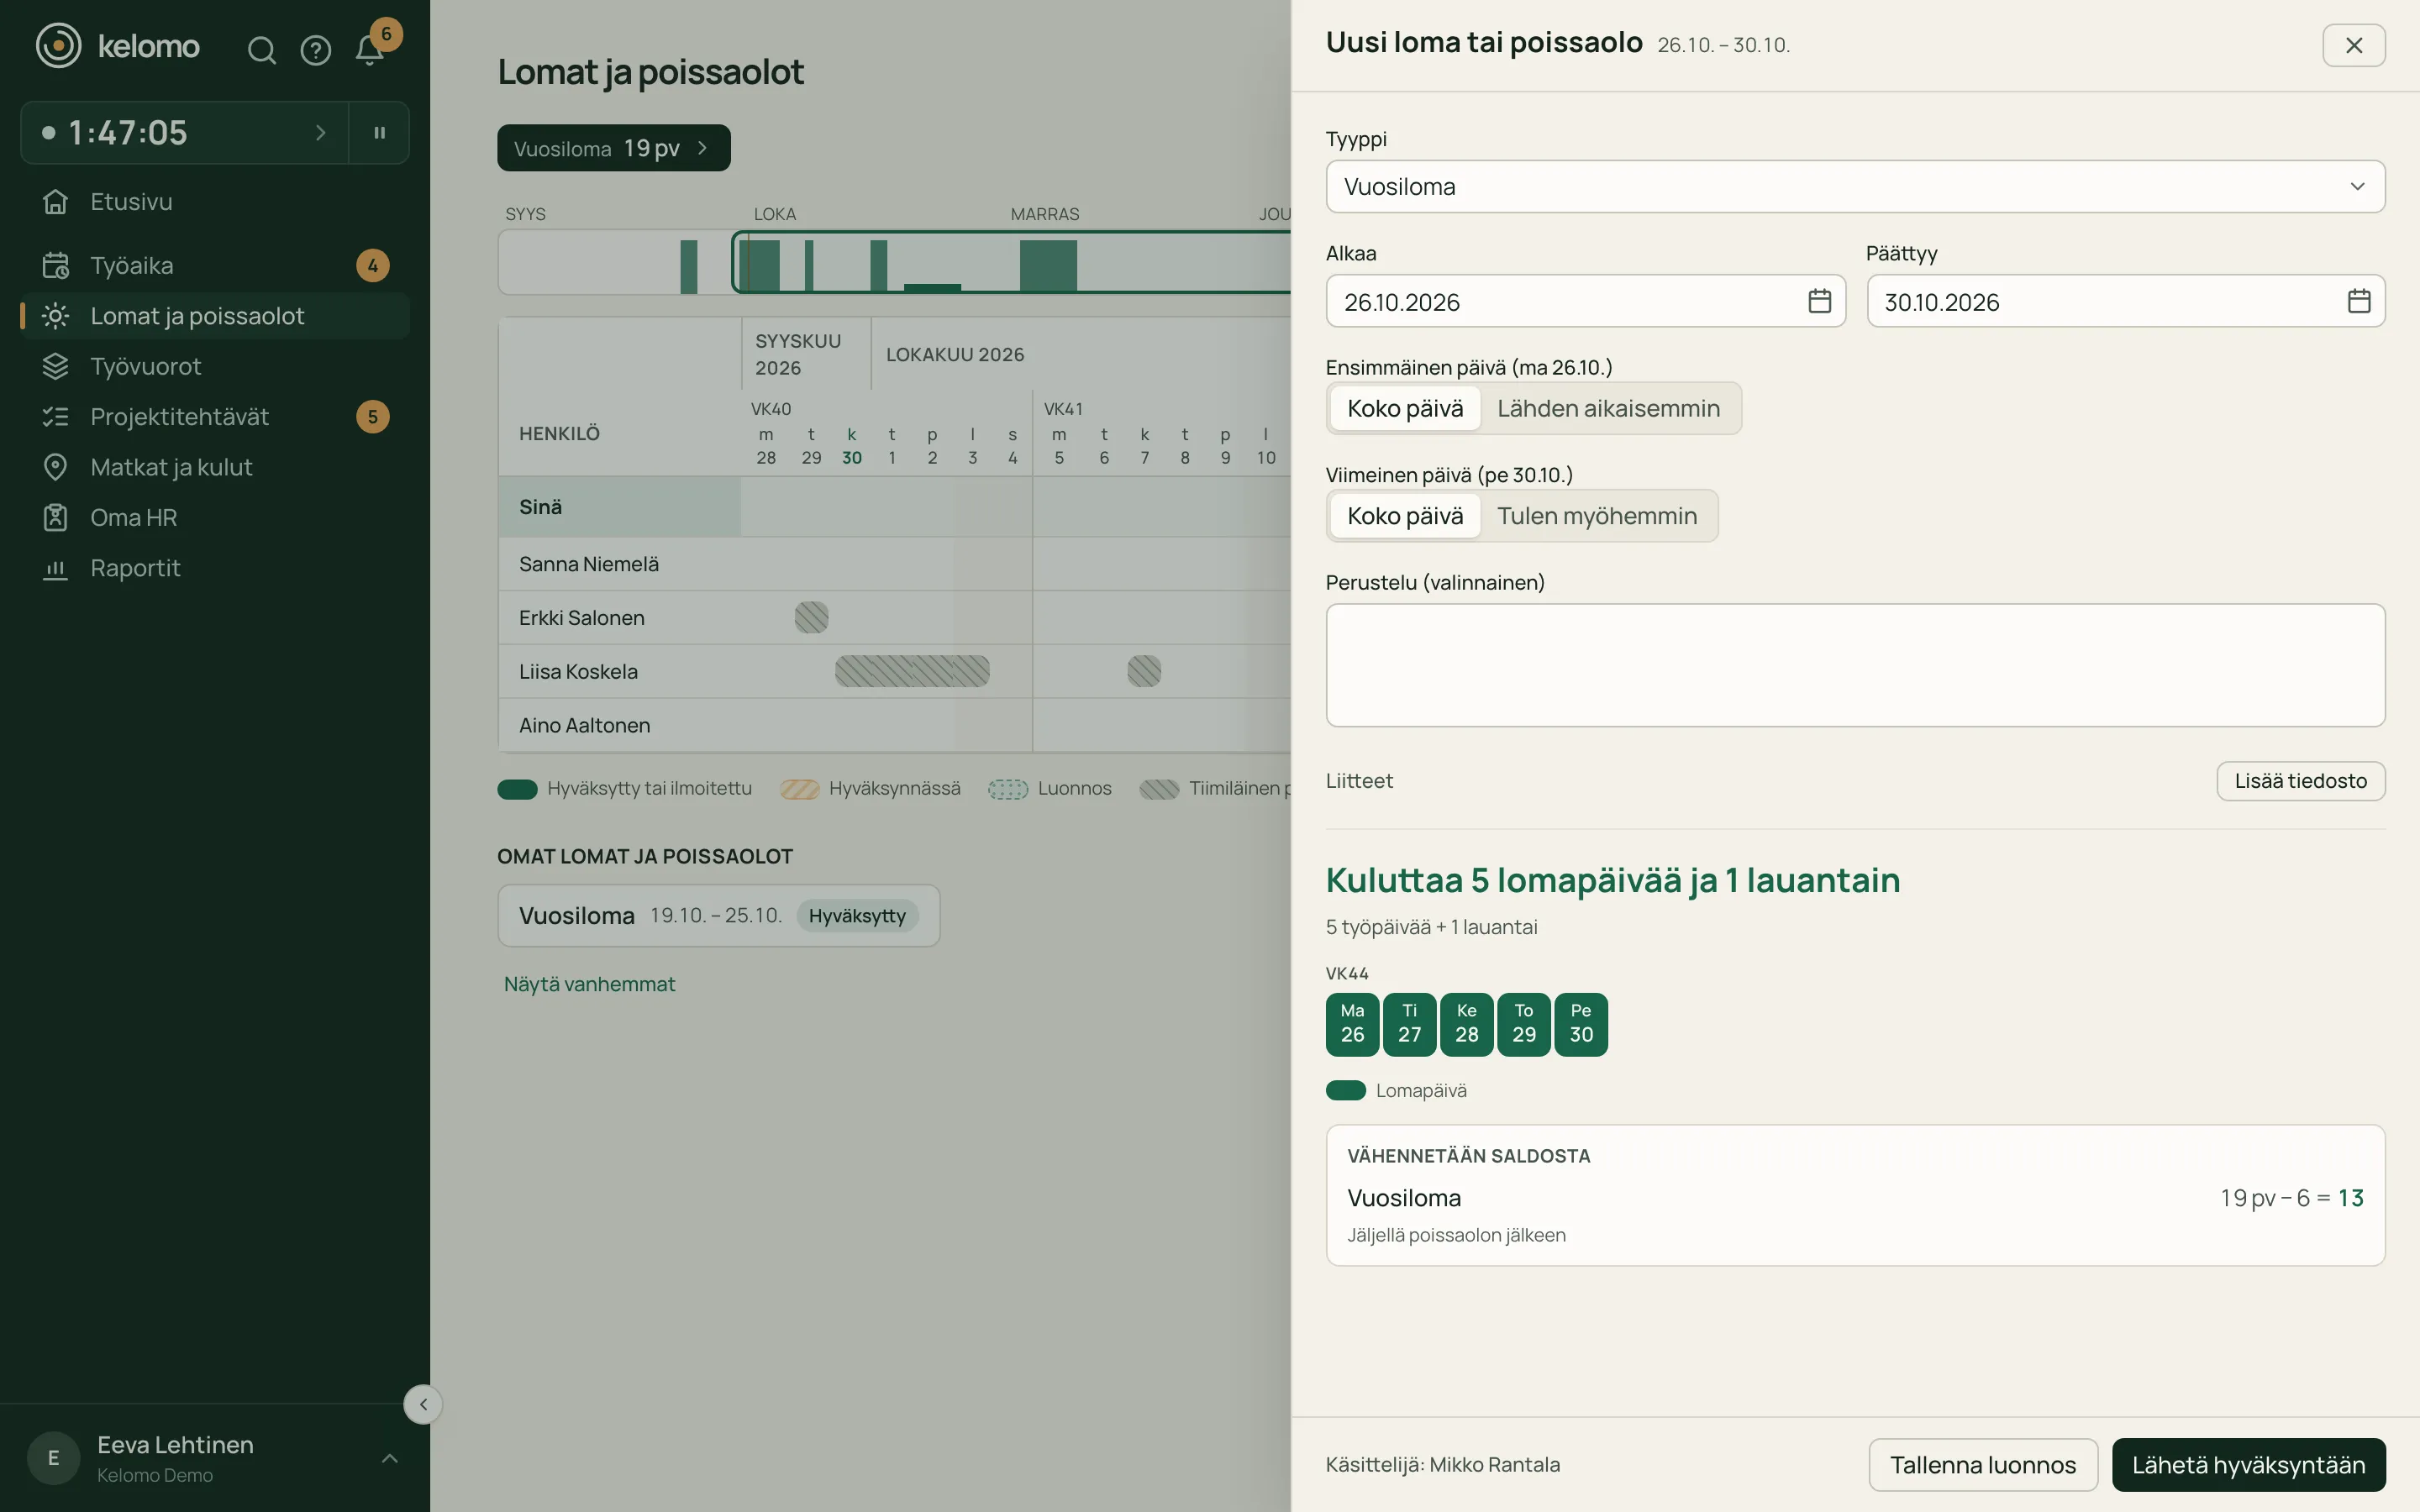Select Lähden aikaisemmin option

1608,409
